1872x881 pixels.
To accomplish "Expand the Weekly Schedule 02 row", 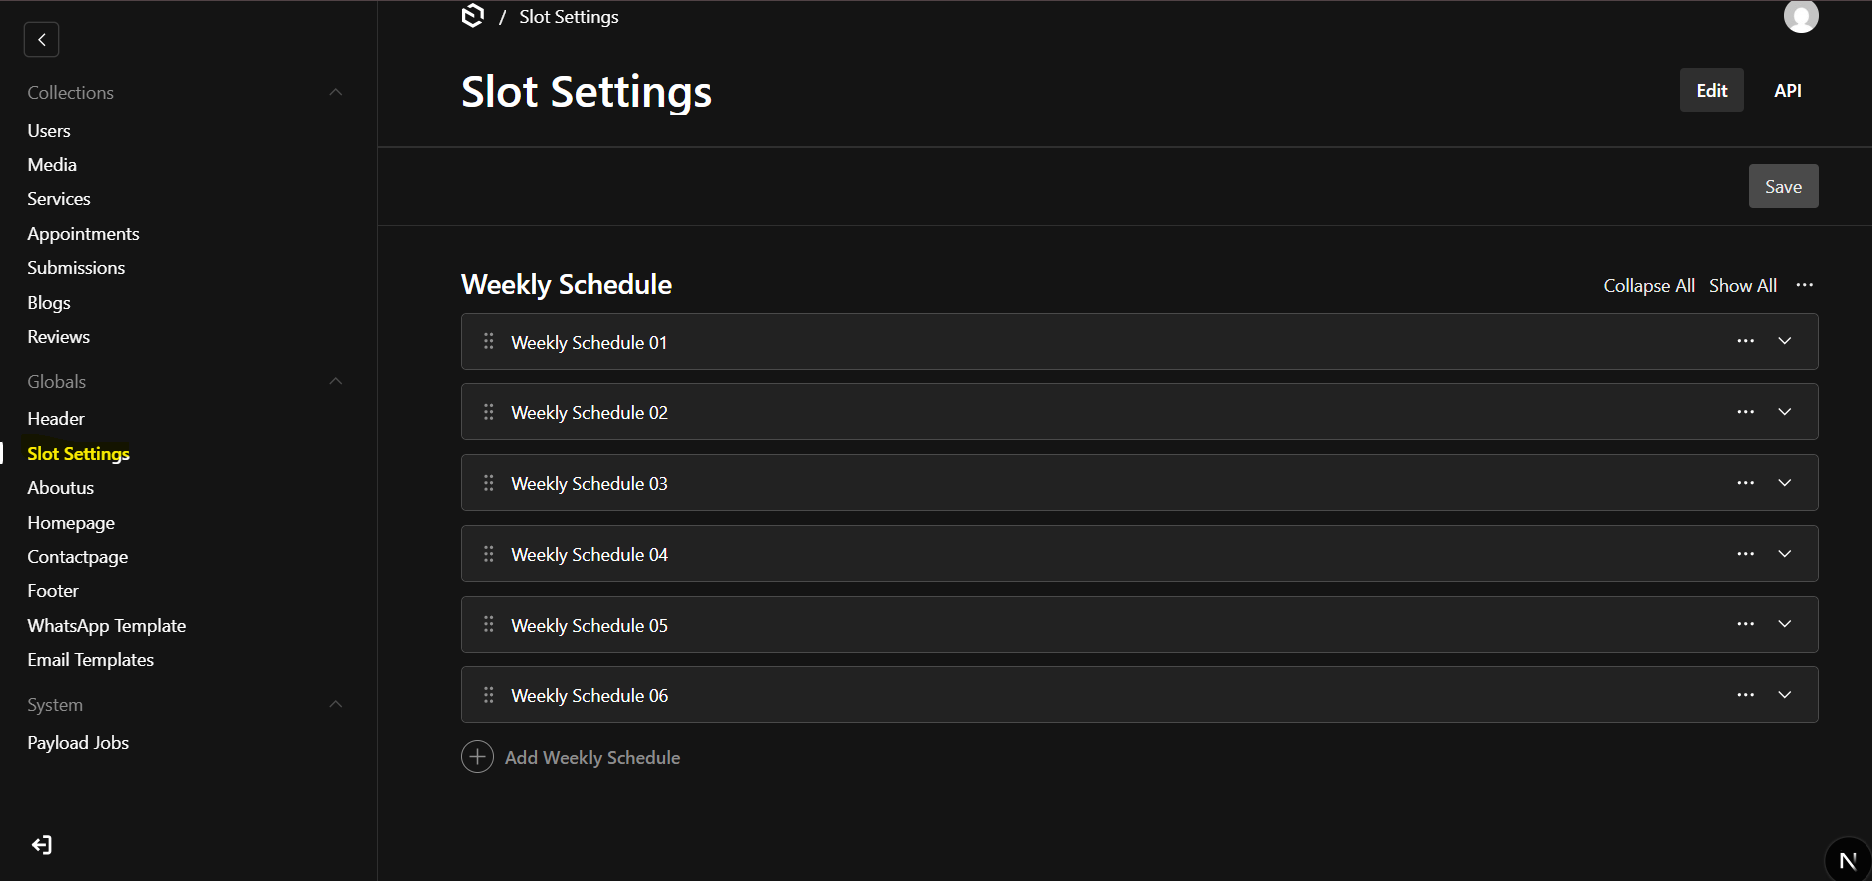I will click(x=1784, y=412).
